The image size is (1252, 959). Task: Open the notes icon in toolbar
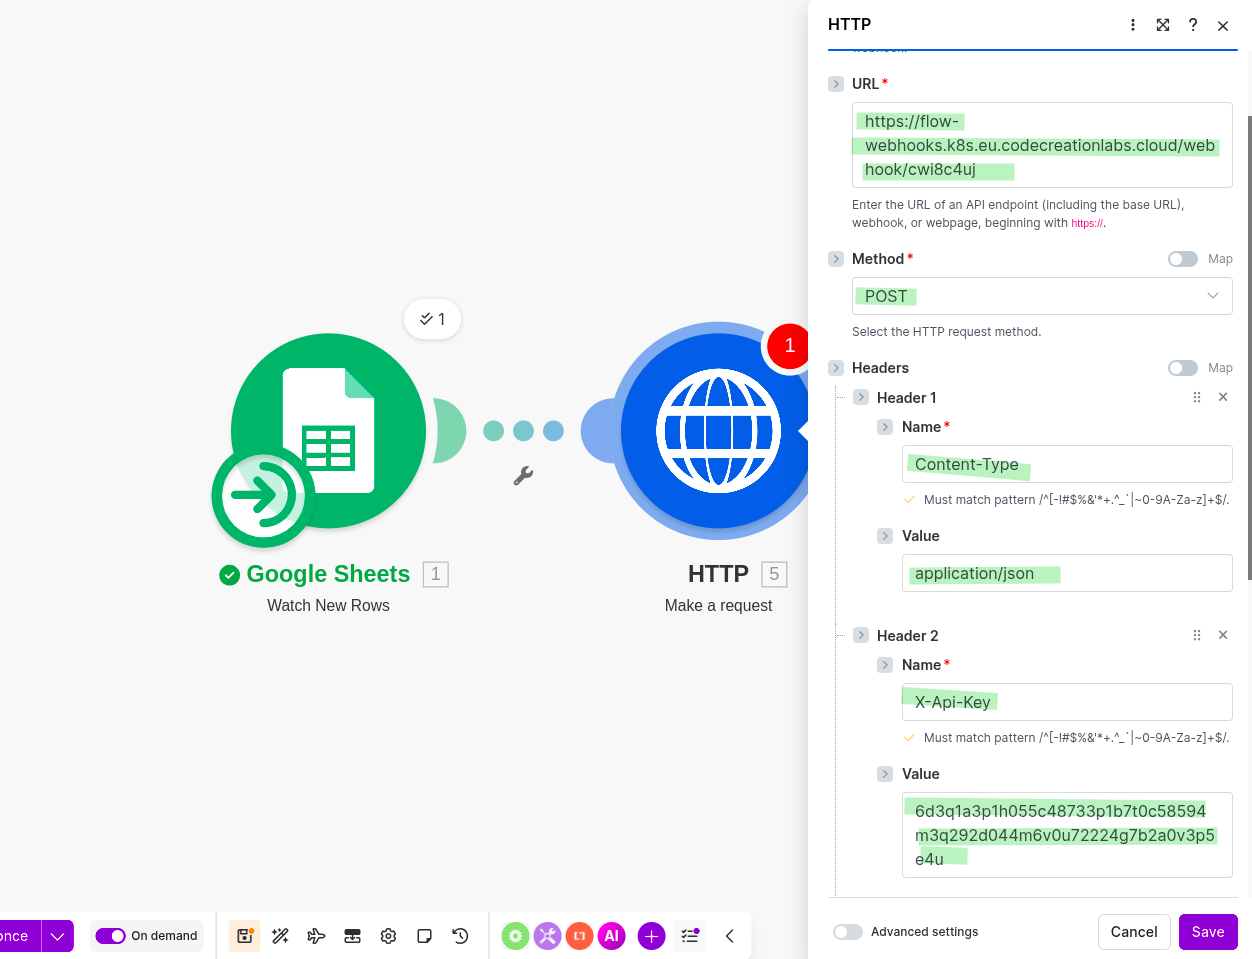424,936
